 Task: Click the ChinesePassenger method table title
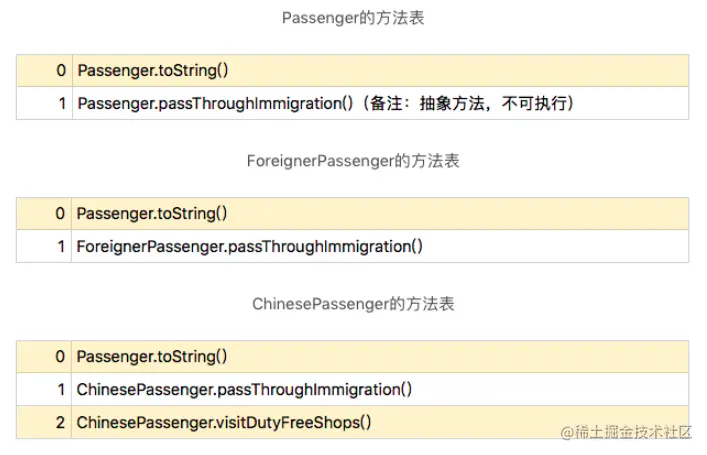click(x=353, y=304)
